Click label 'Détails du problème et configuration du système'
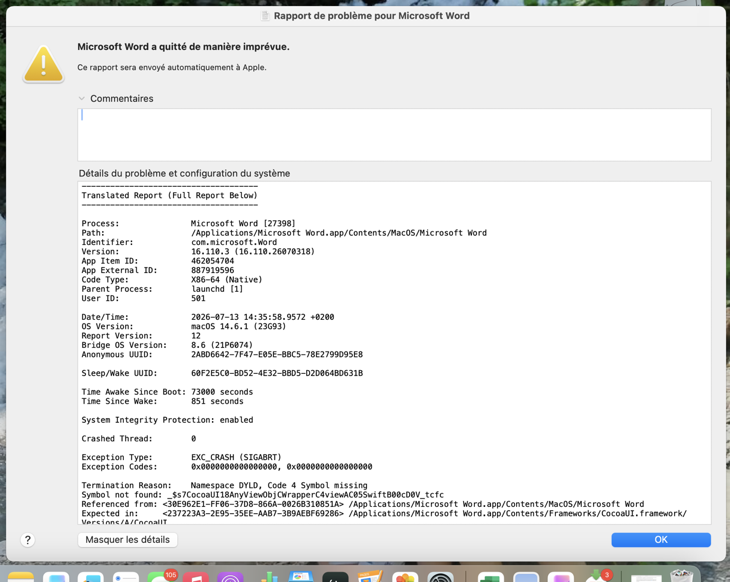Viewport: 730px width, 582px height. tap(184, 173)
